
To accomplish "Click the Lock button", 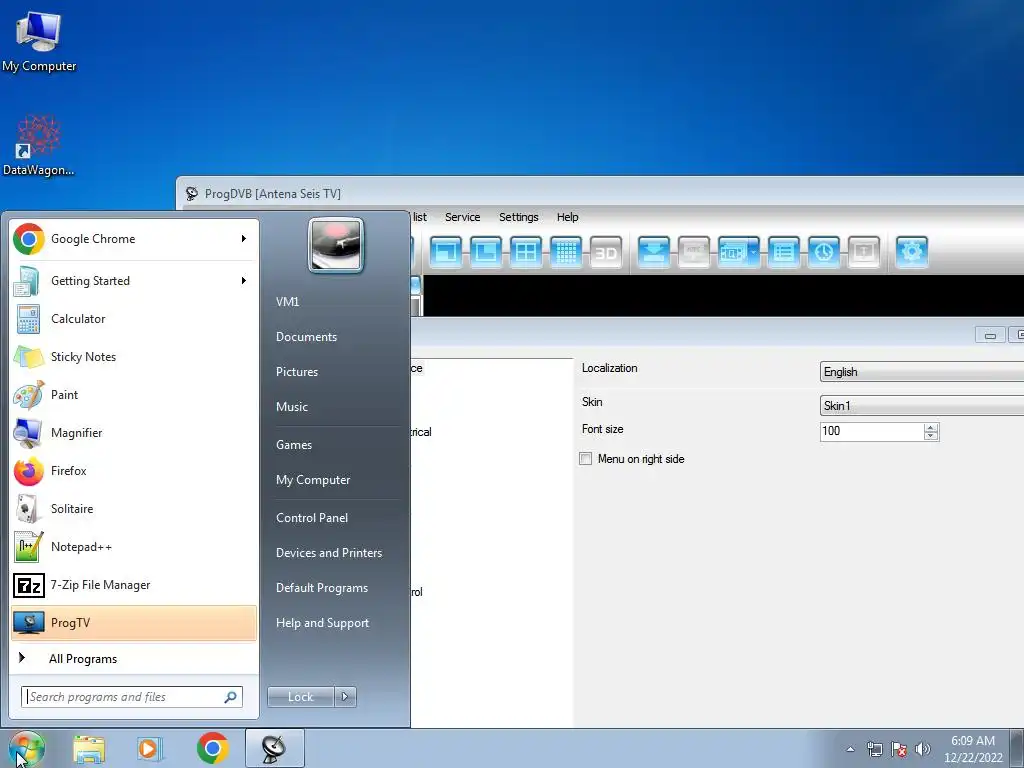I will pyautogui.click(x=300, y=697).
